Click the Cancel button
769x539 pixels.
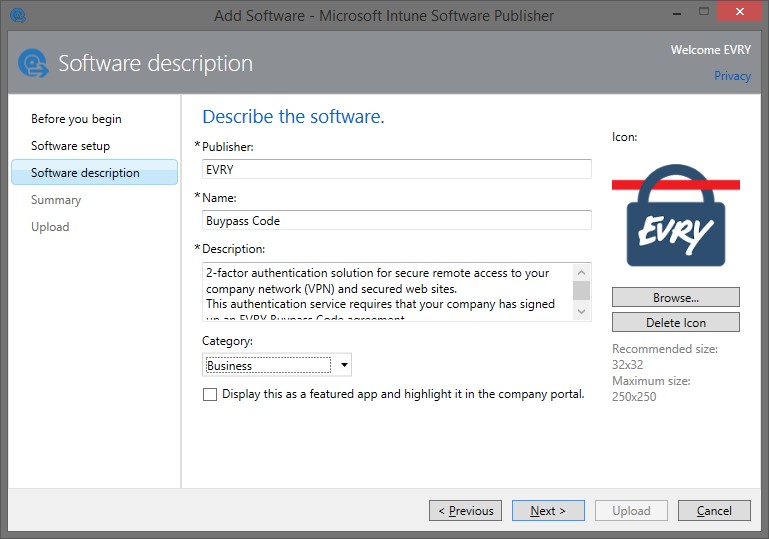point(714,511)
